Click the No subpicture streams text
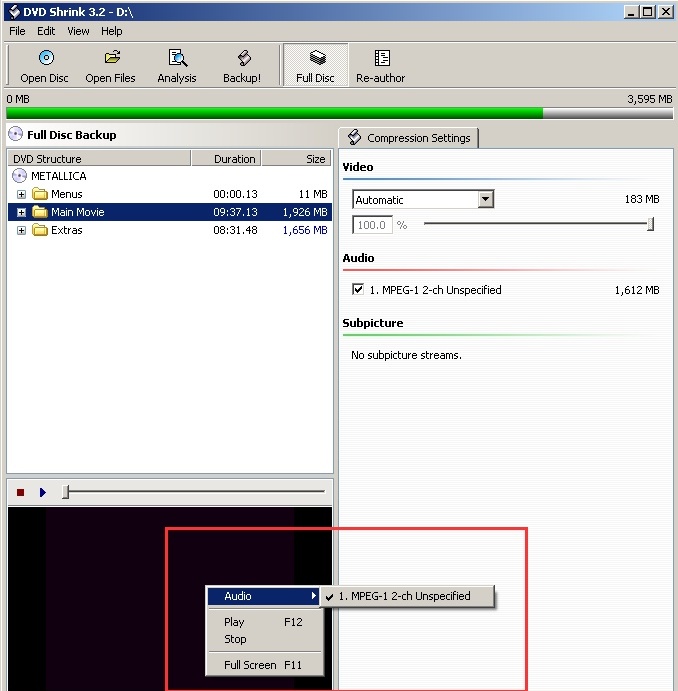 click(x=406, y=355)
